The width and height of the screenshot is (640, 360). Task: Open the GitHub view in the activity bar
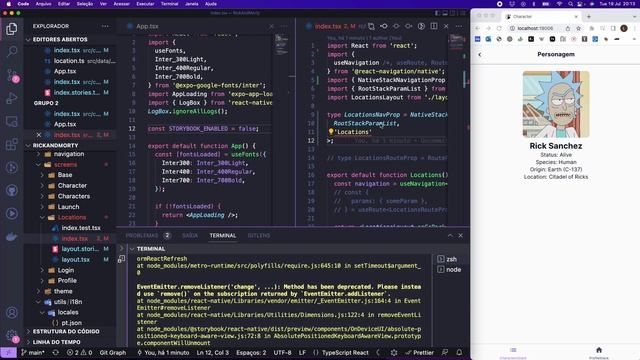(x=11, y=191)
